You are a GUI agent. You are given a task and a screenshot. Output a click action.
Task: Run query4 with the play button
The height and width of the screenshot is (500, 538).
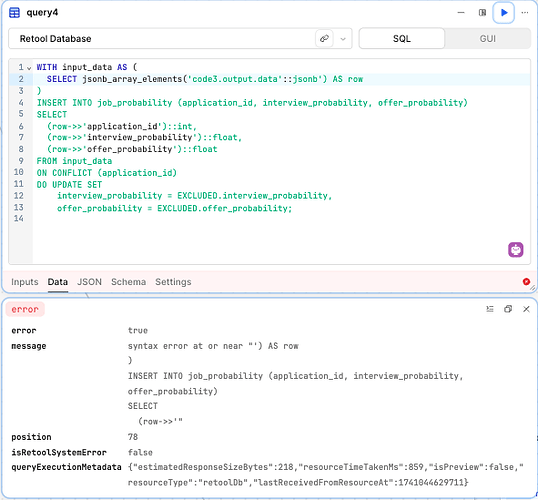(503, 13)
